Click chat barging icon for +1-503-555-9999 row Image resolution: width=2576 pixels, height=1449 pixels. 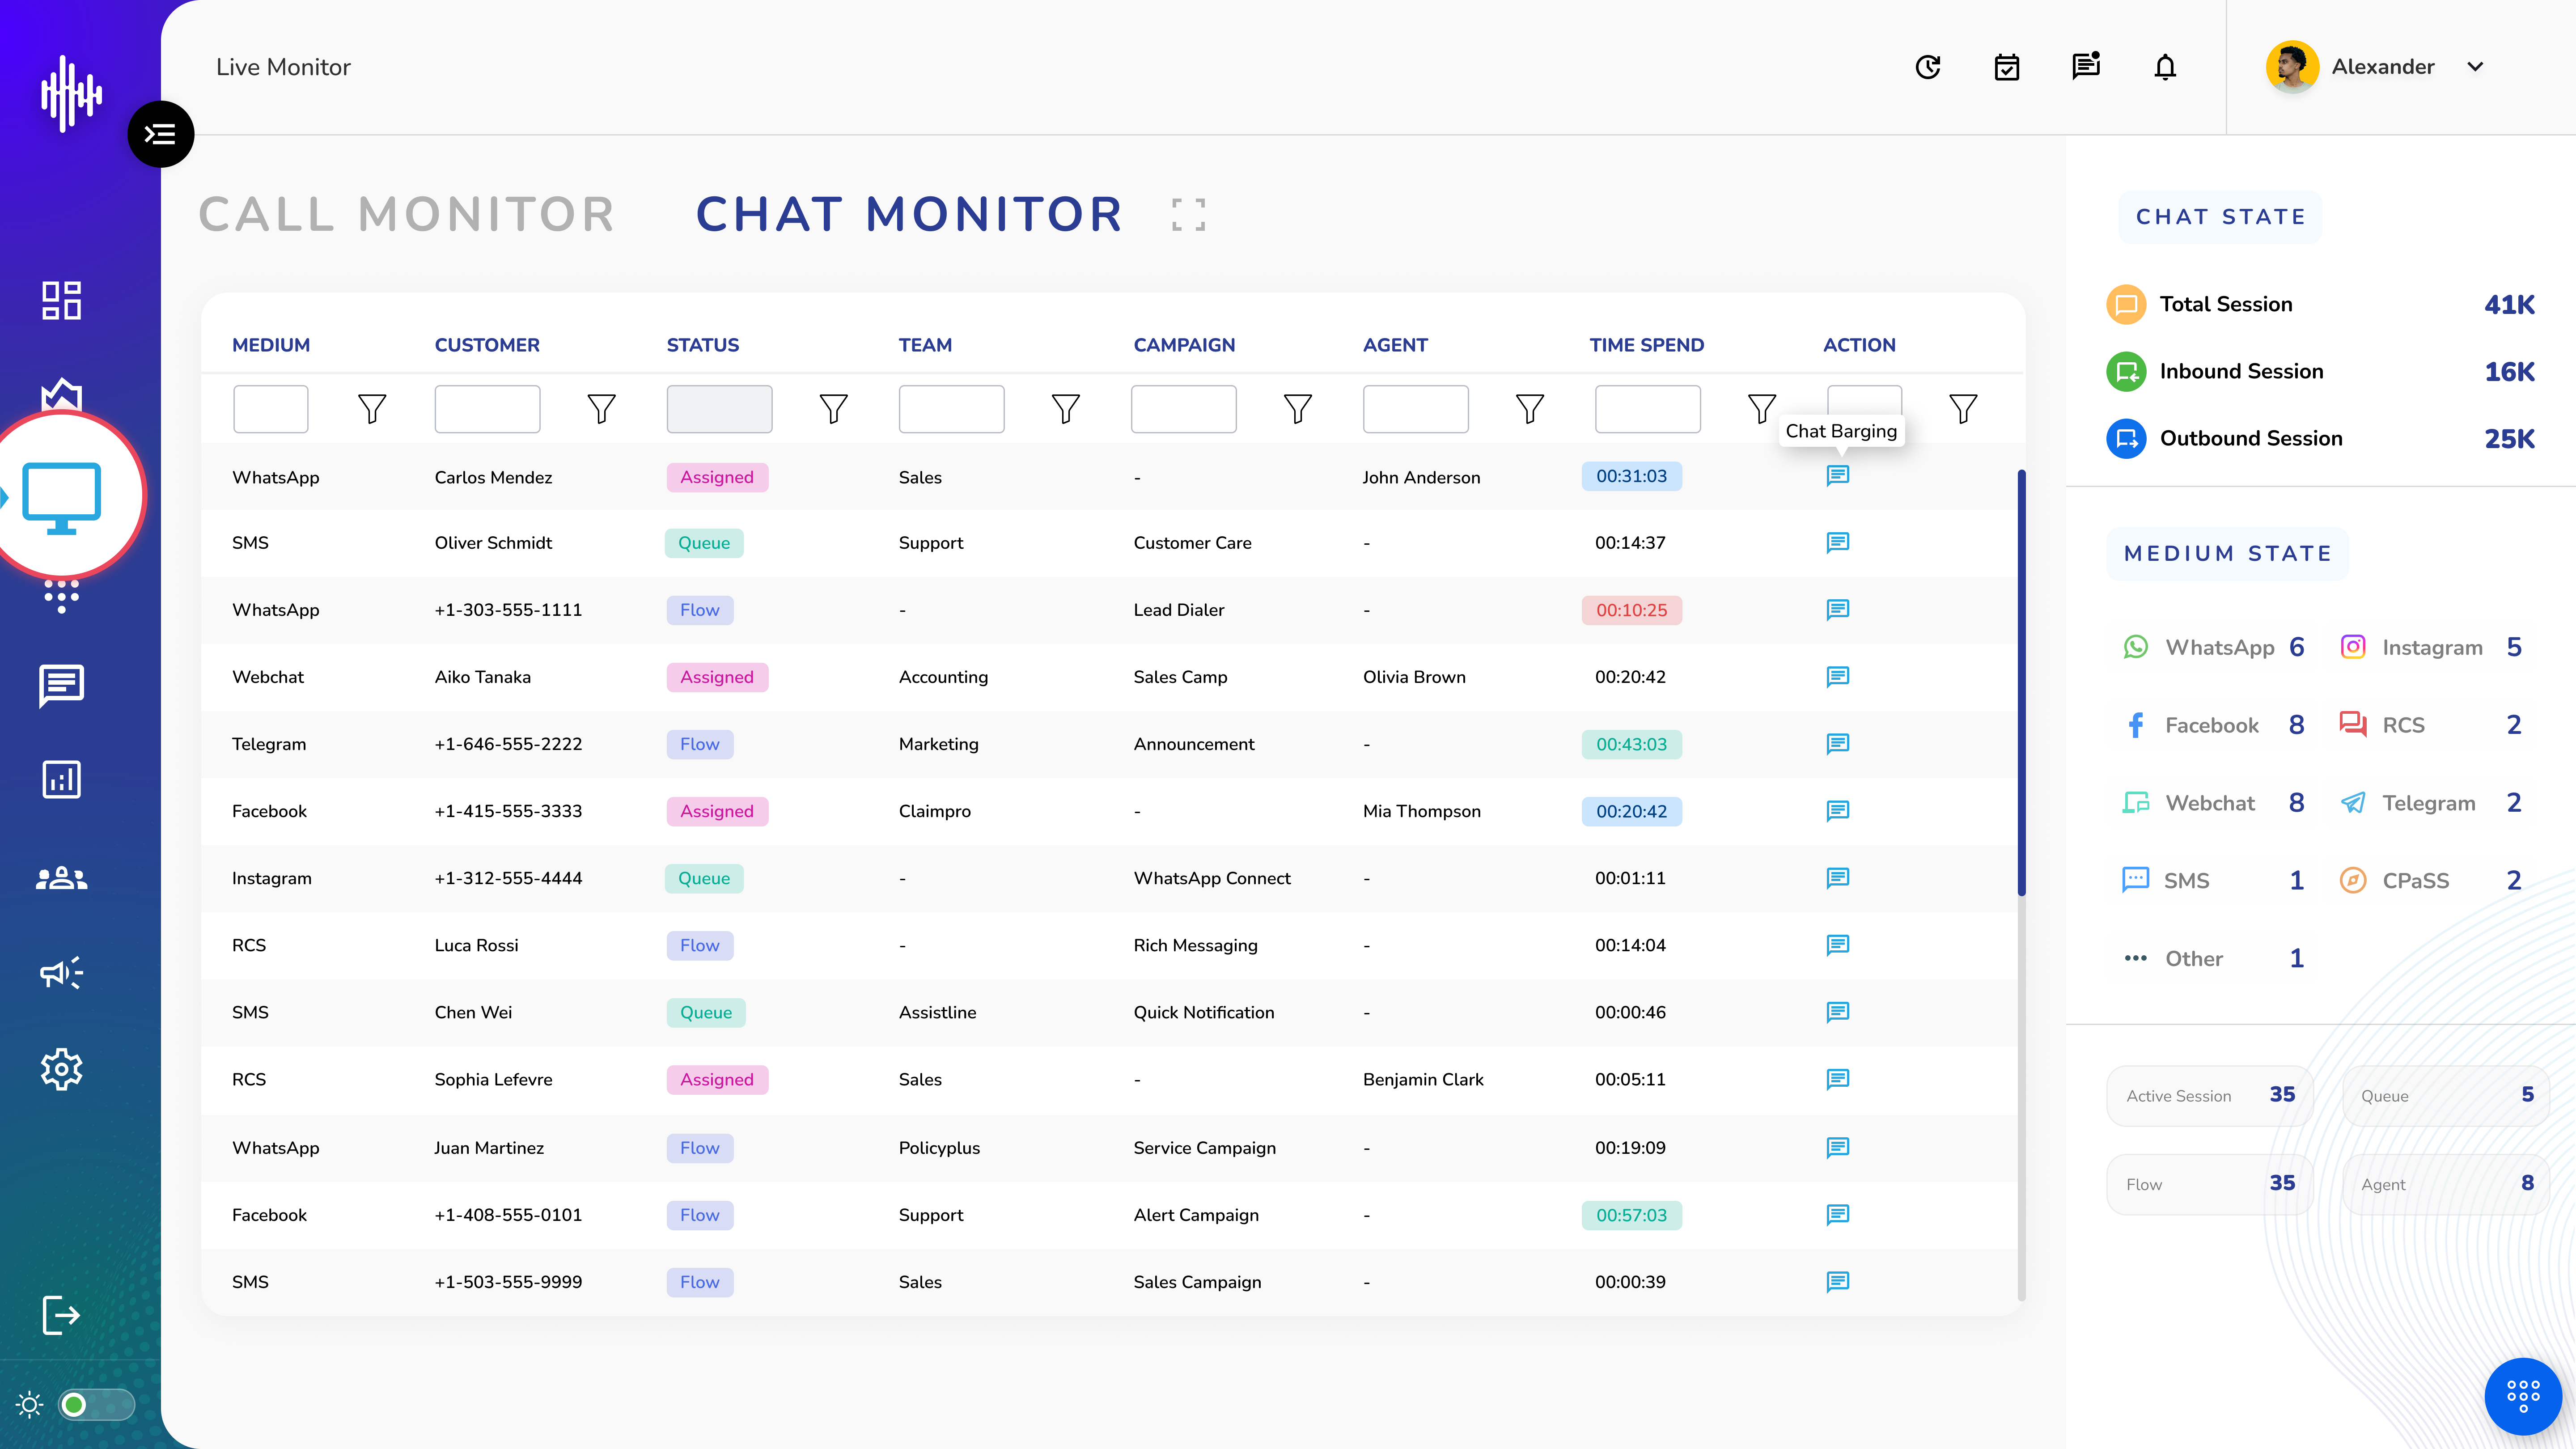point(1838,1282)
